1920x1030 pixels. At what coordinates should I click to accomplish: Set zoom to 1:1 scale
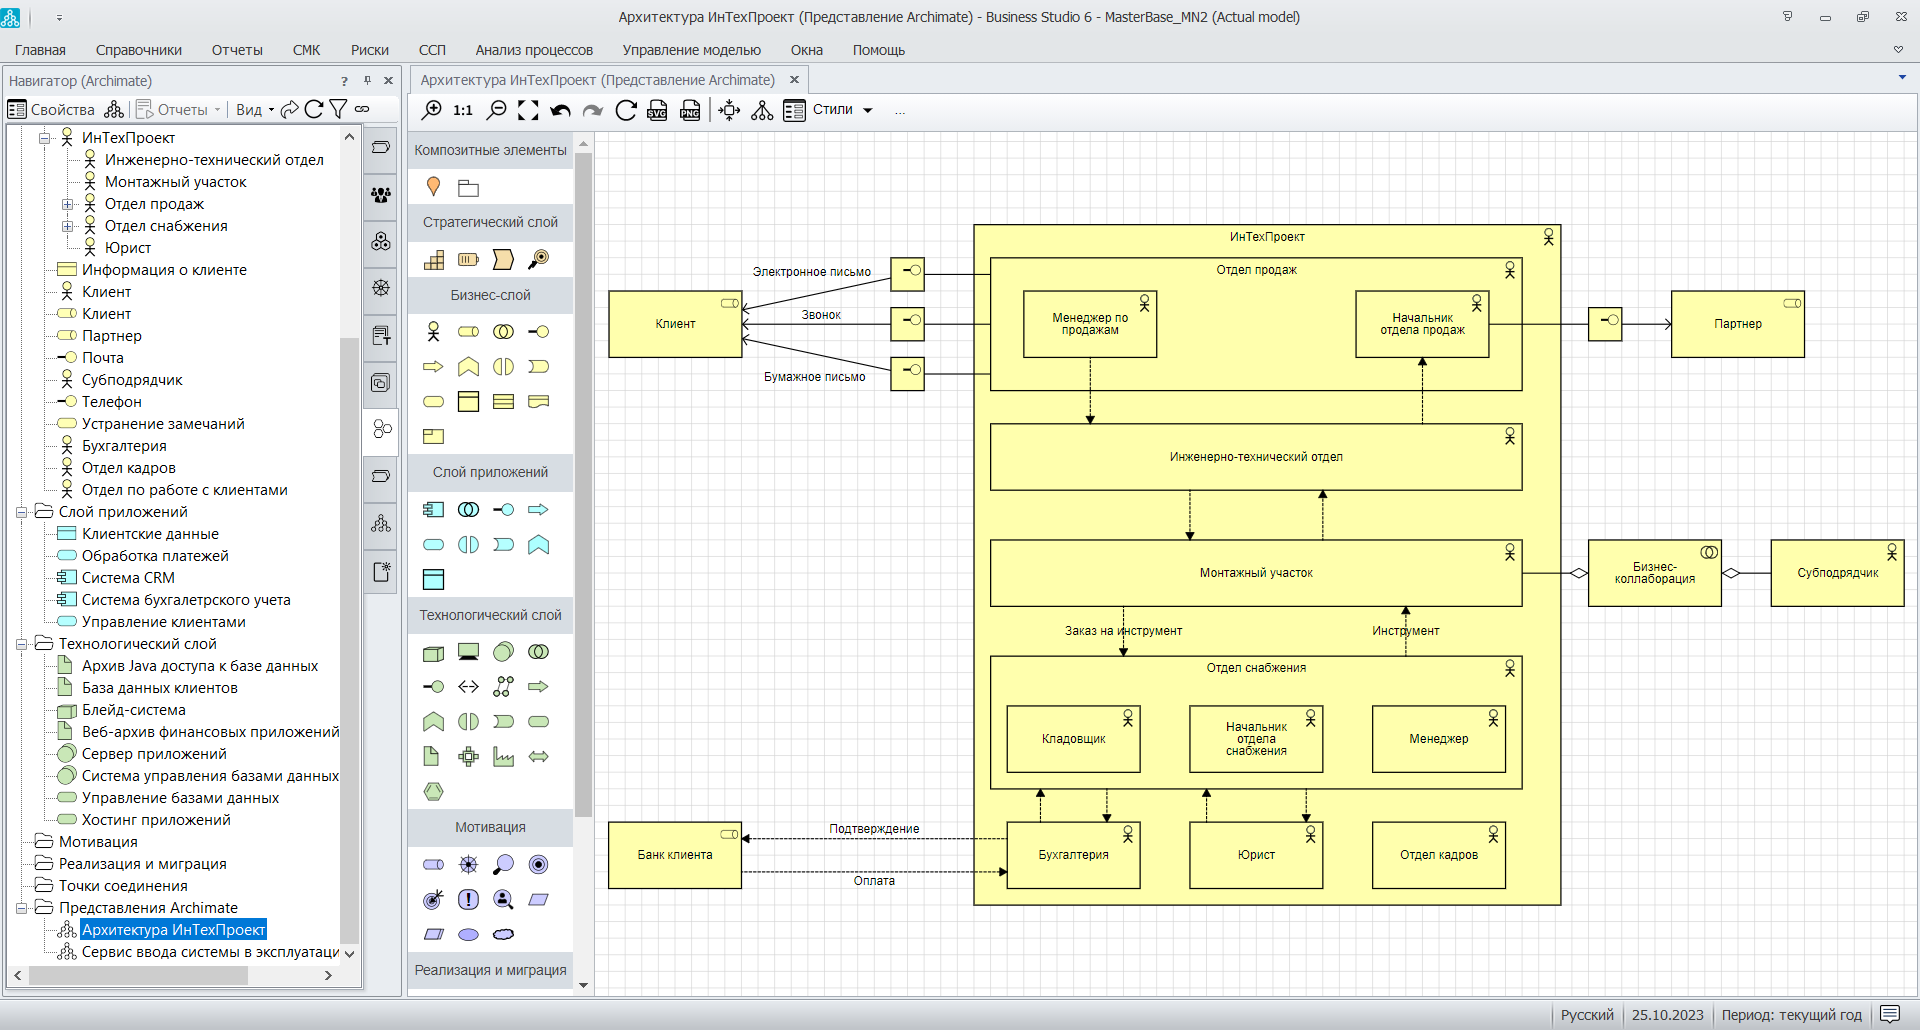click(462, 110)
